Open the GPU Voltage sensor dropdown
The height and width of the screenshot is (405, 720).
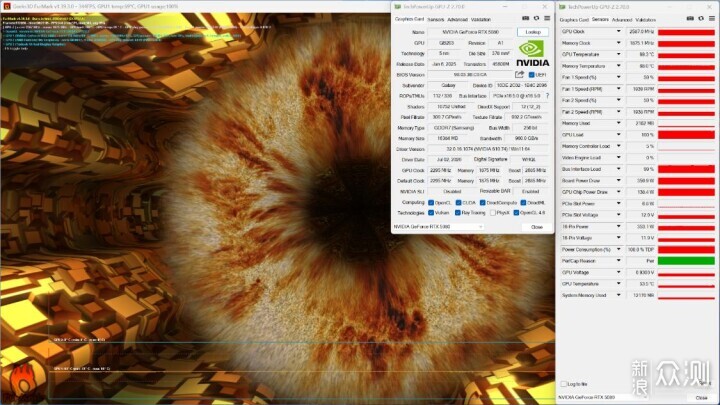pos(619,272)
